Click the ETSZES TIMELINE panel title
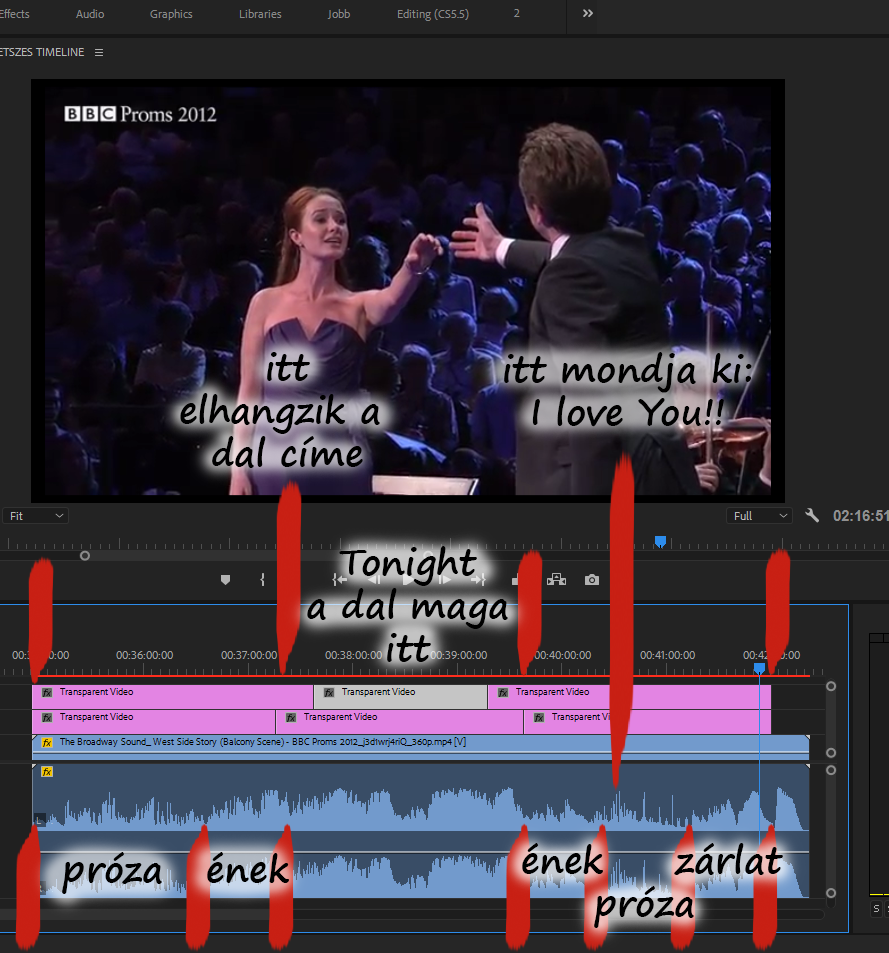This screenshot has width=889, height=953. coord(42,52)
